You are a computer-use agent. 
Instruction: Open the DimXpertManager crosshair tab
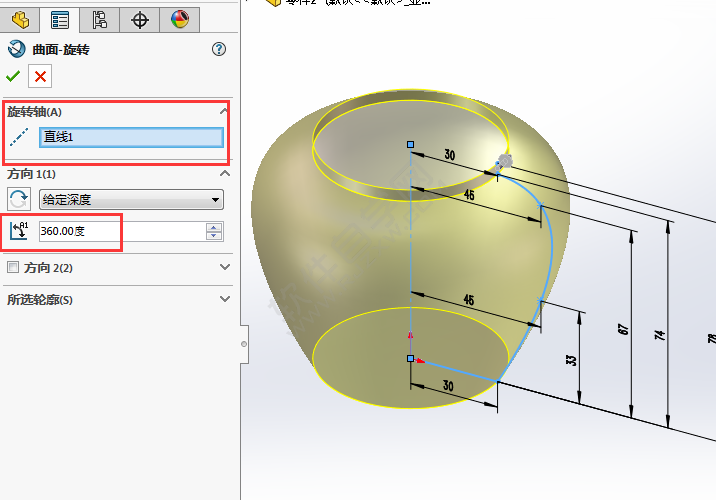pos(140,20)
